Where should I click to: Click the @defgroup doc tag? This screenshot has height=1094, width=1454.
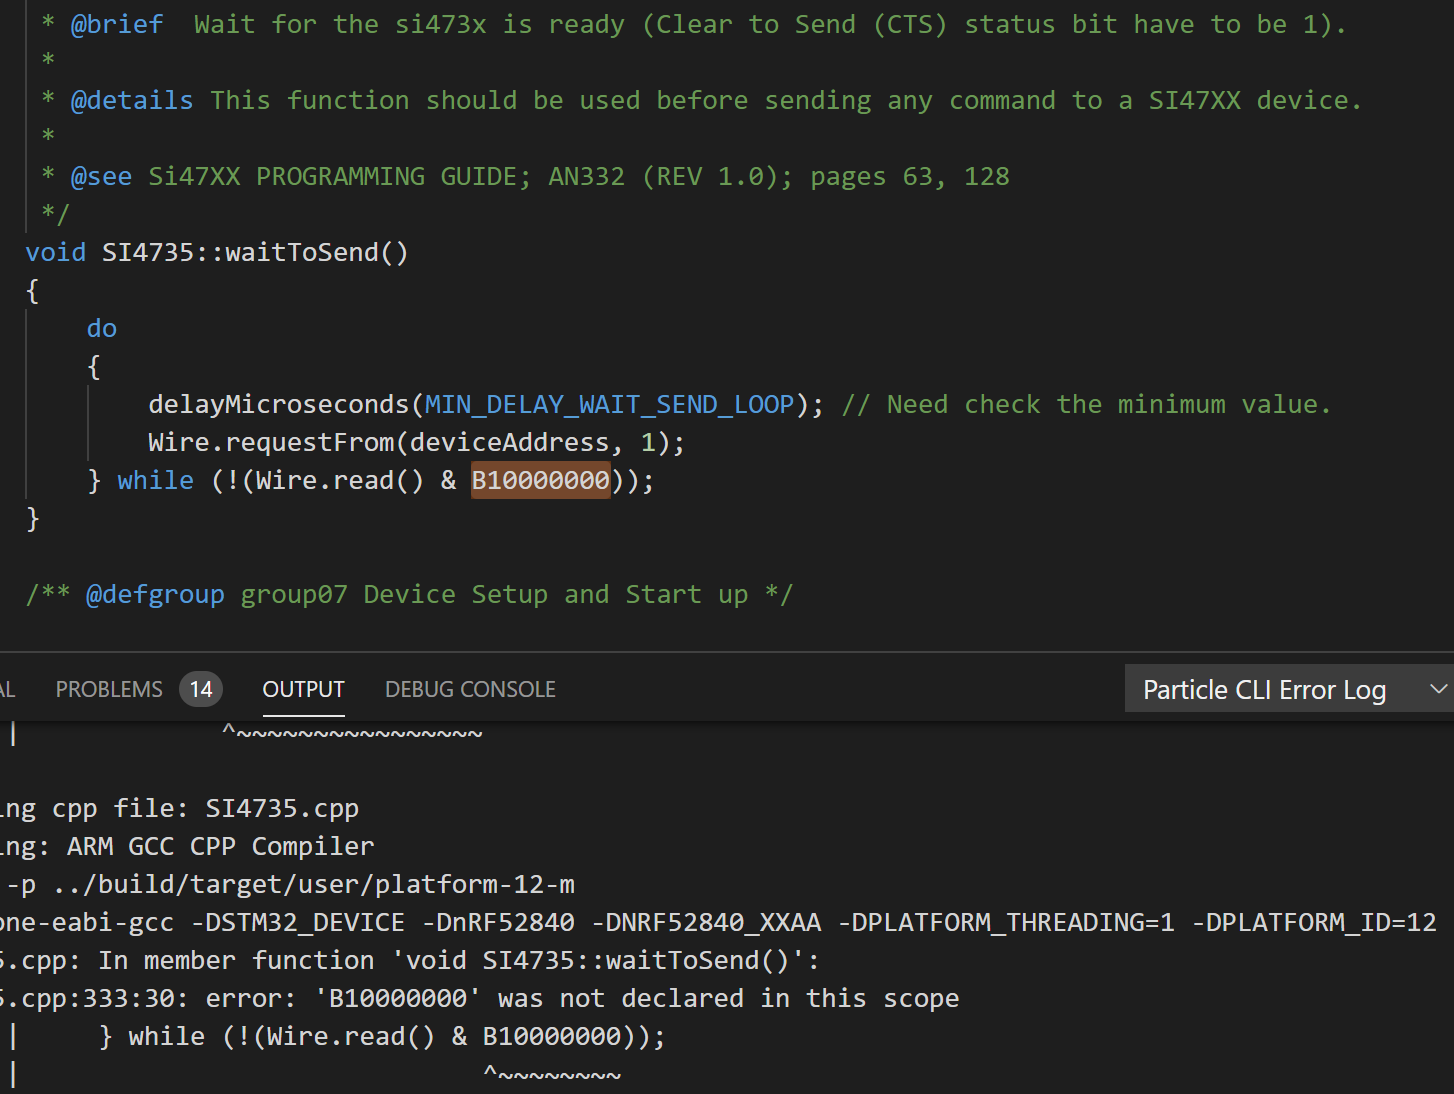click(x=155, y=594)
